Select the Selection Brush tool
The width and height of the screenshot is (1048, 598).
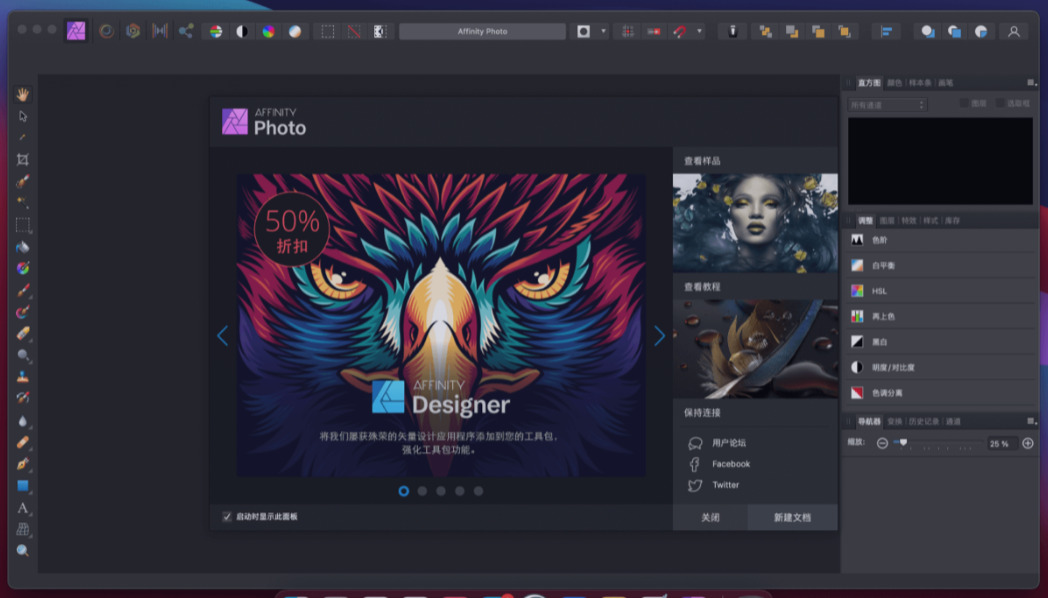point(23,181)
